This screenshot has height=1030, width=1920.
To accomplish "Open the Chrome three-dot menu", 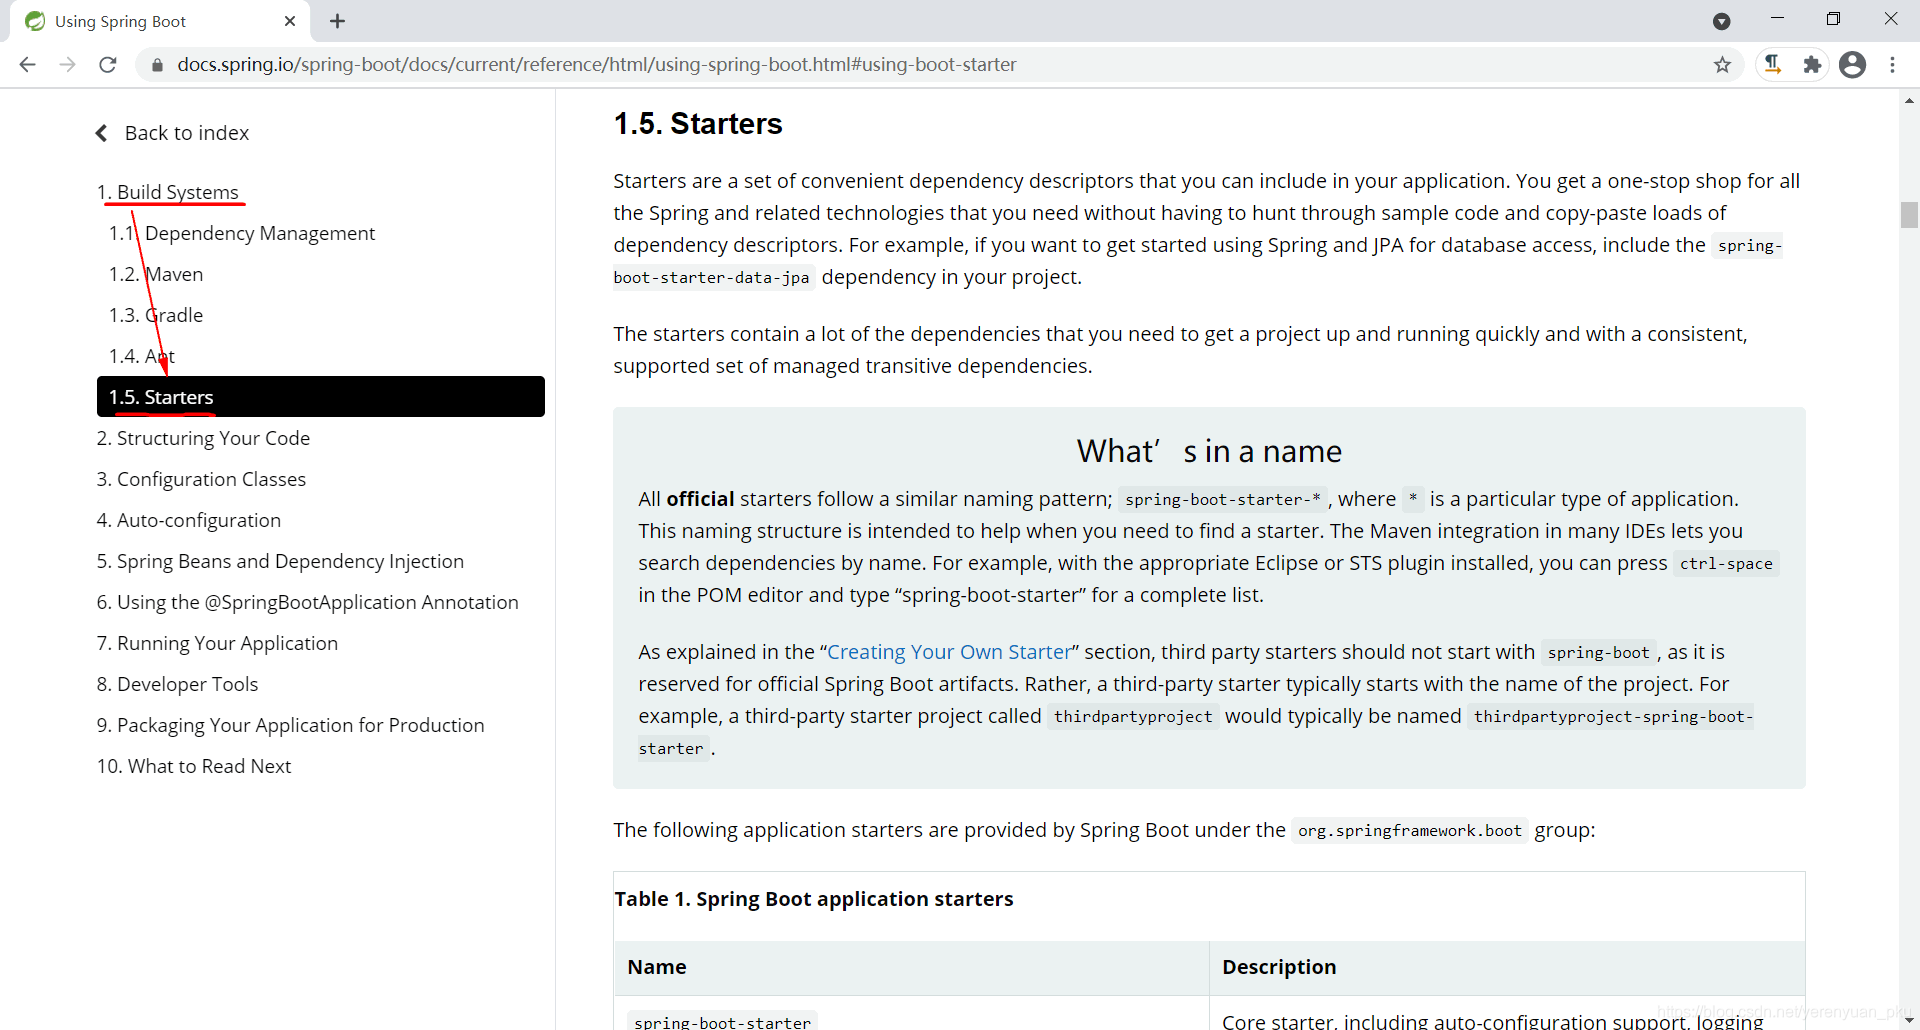I will pyautogui.click(x=1893, y=65).
